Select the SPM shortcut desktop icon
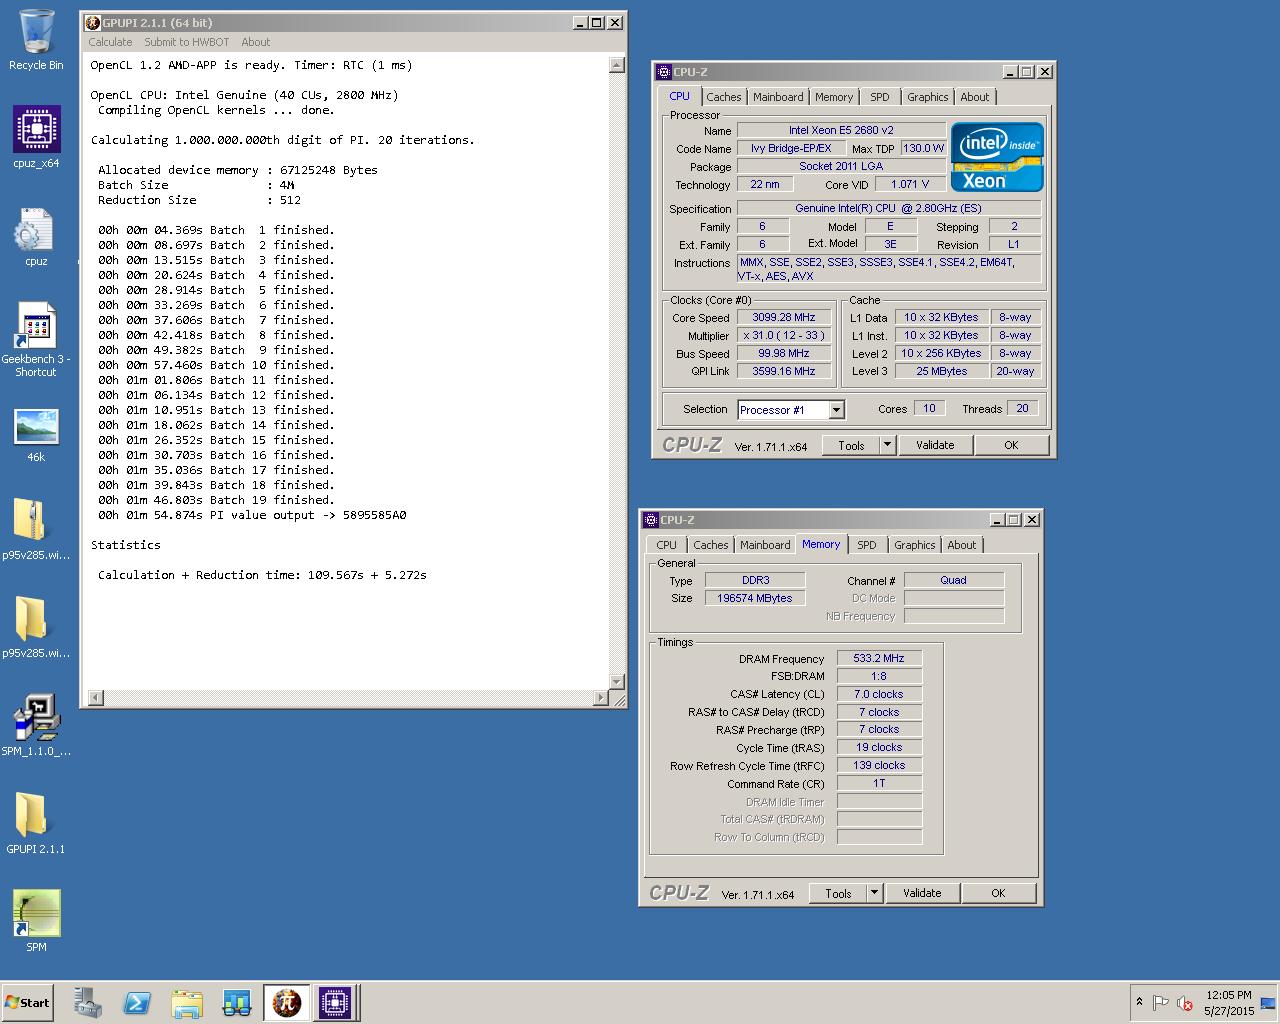The image size is (1280, 1024). (x=36, y=920)
